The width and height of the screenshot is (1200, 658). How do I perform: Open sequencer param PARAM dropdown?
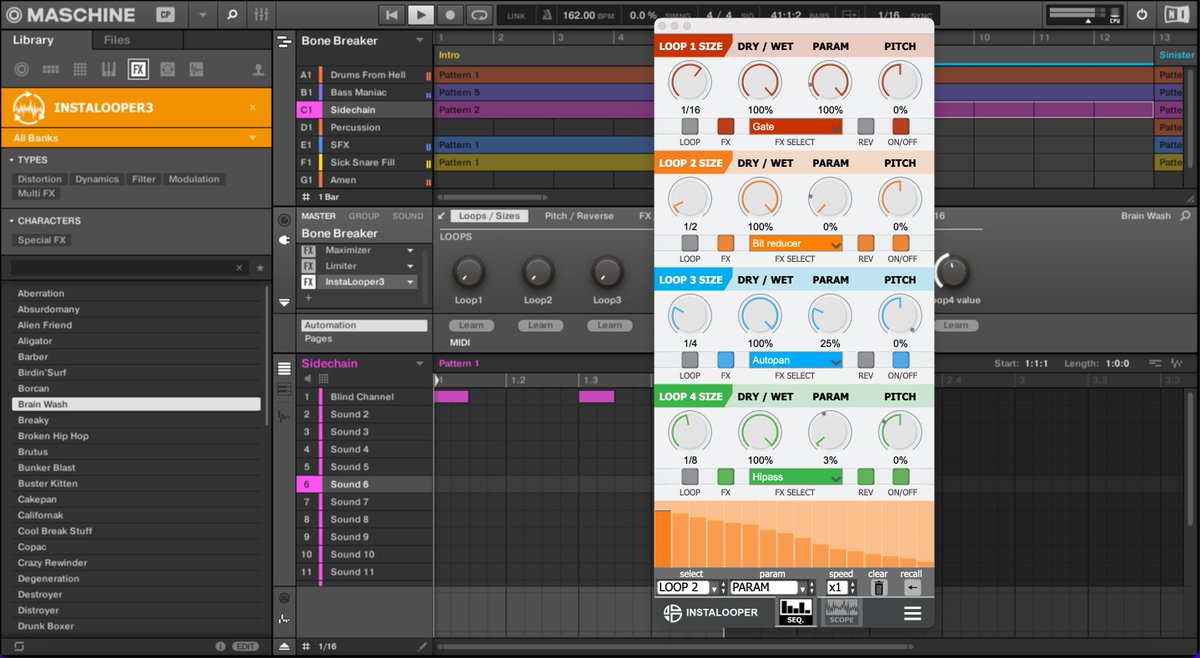(772, 588)
